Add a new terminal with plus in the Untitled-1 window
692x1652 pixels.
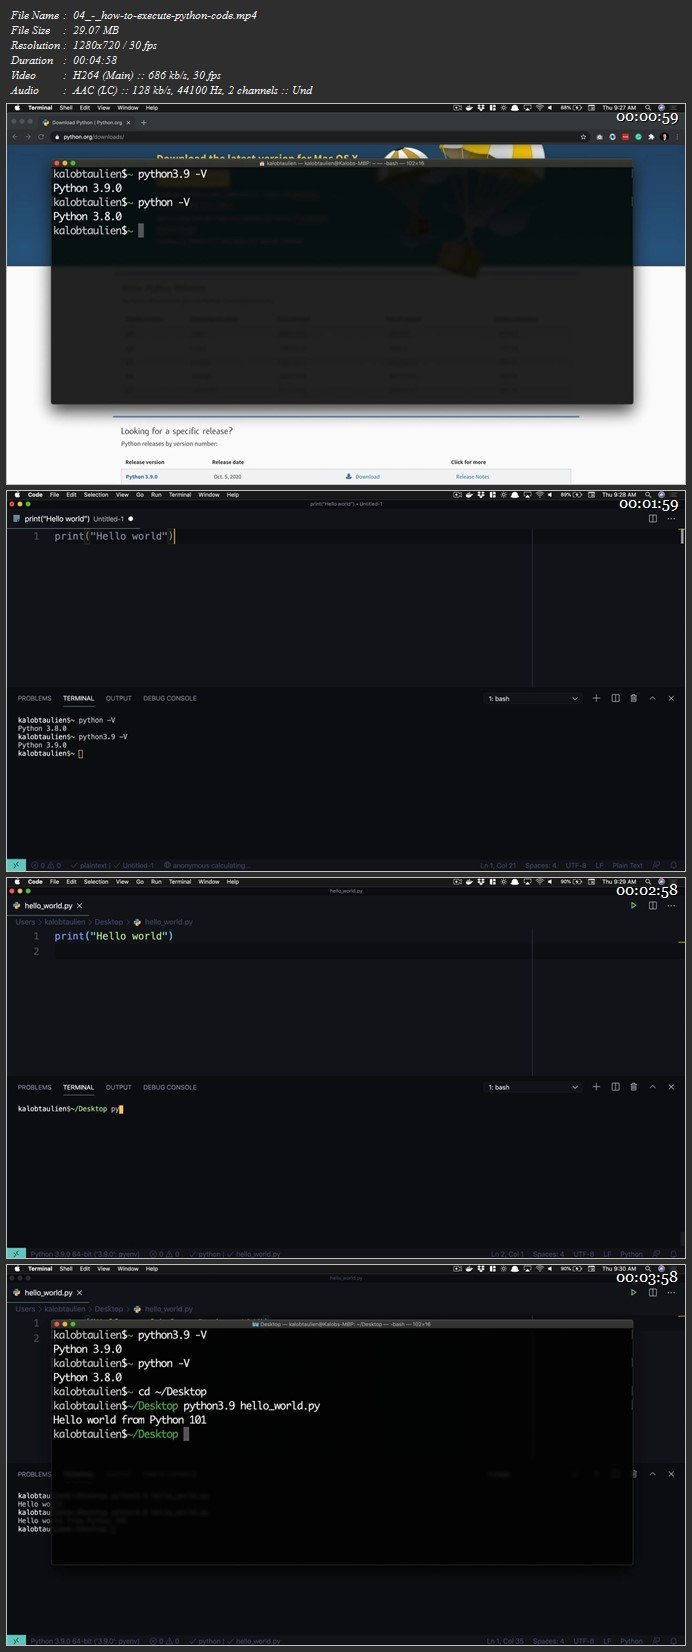pyautogui.click(x=597, y=698)
